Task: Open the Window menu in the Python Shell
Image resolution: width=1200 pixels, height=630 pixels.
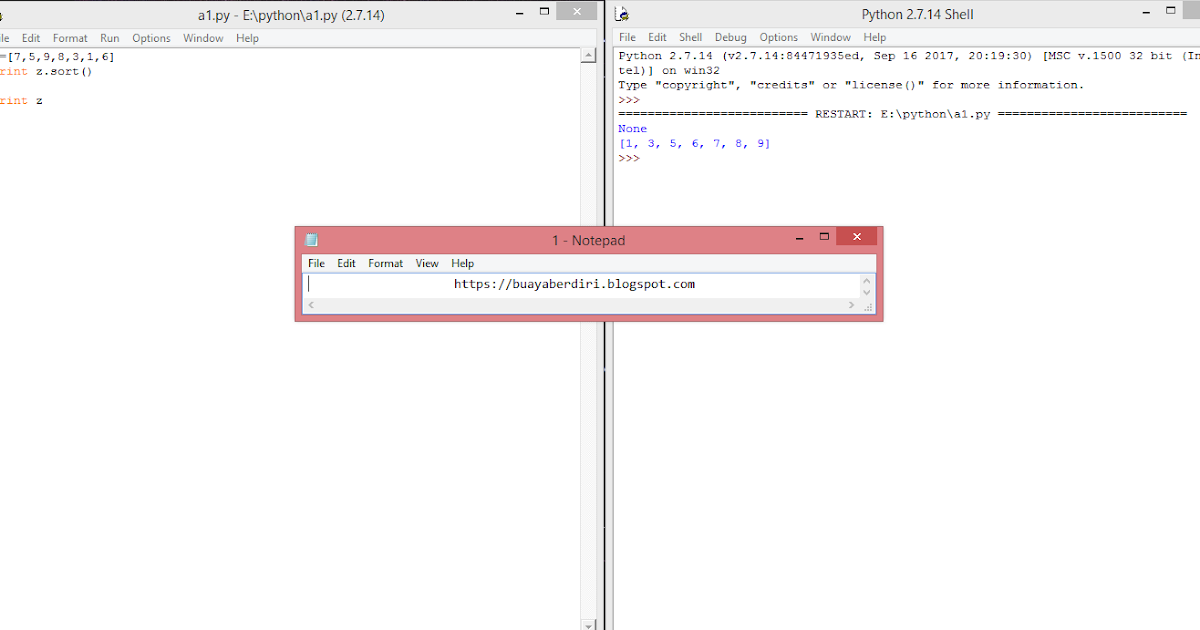Action: click(830, 36)
